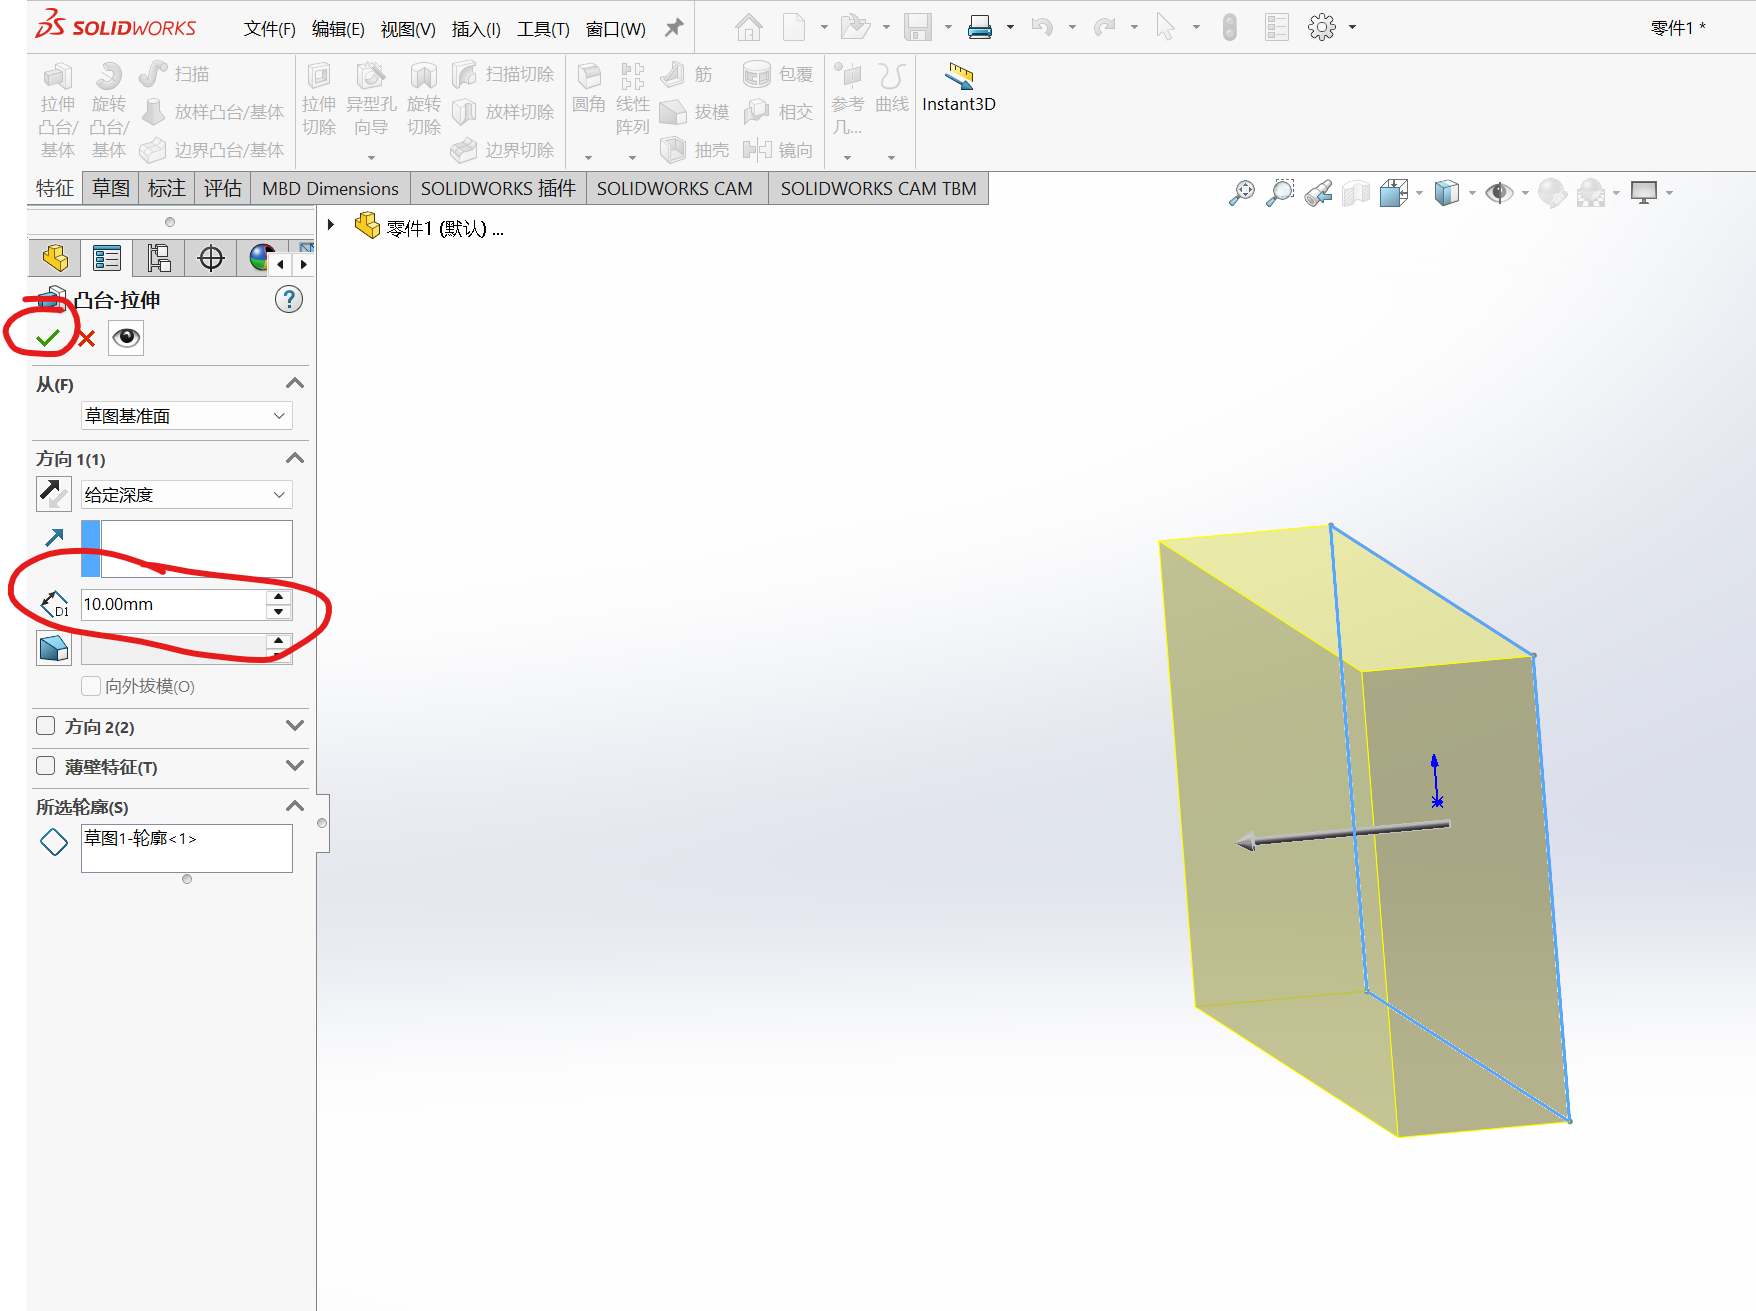Switch to the 草图 tab
Viewport: 1756px width, 1311px height.
(x=111, y=188)
